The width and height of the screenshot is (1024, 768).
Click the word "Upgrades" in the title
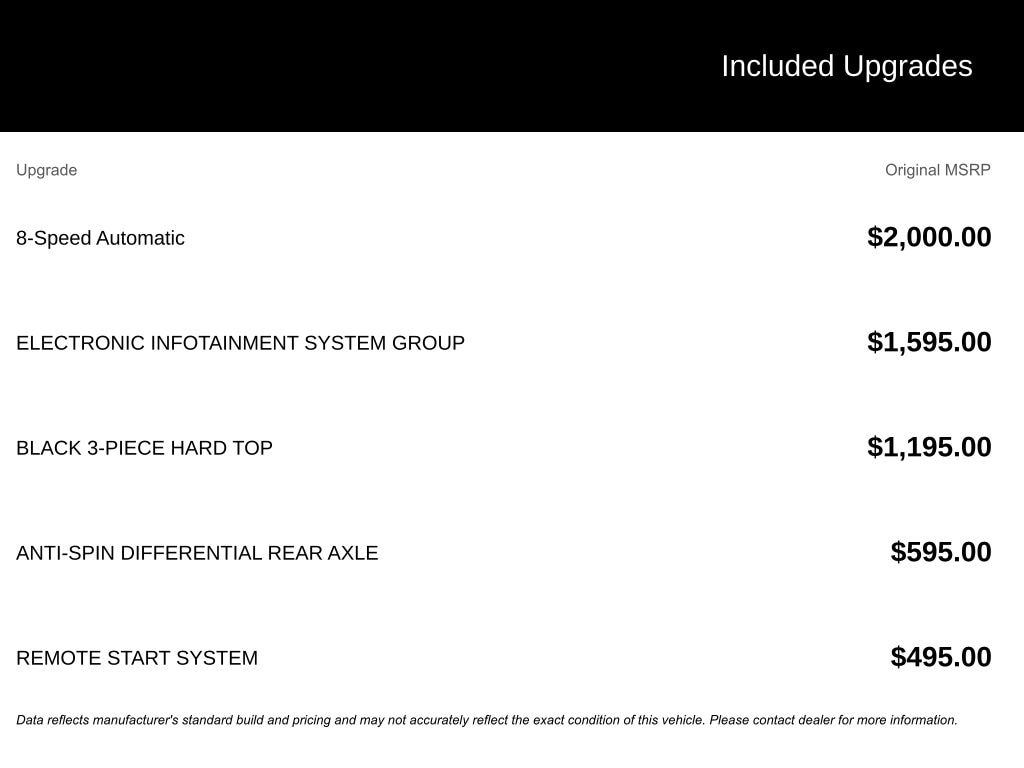tap(907, 66)
